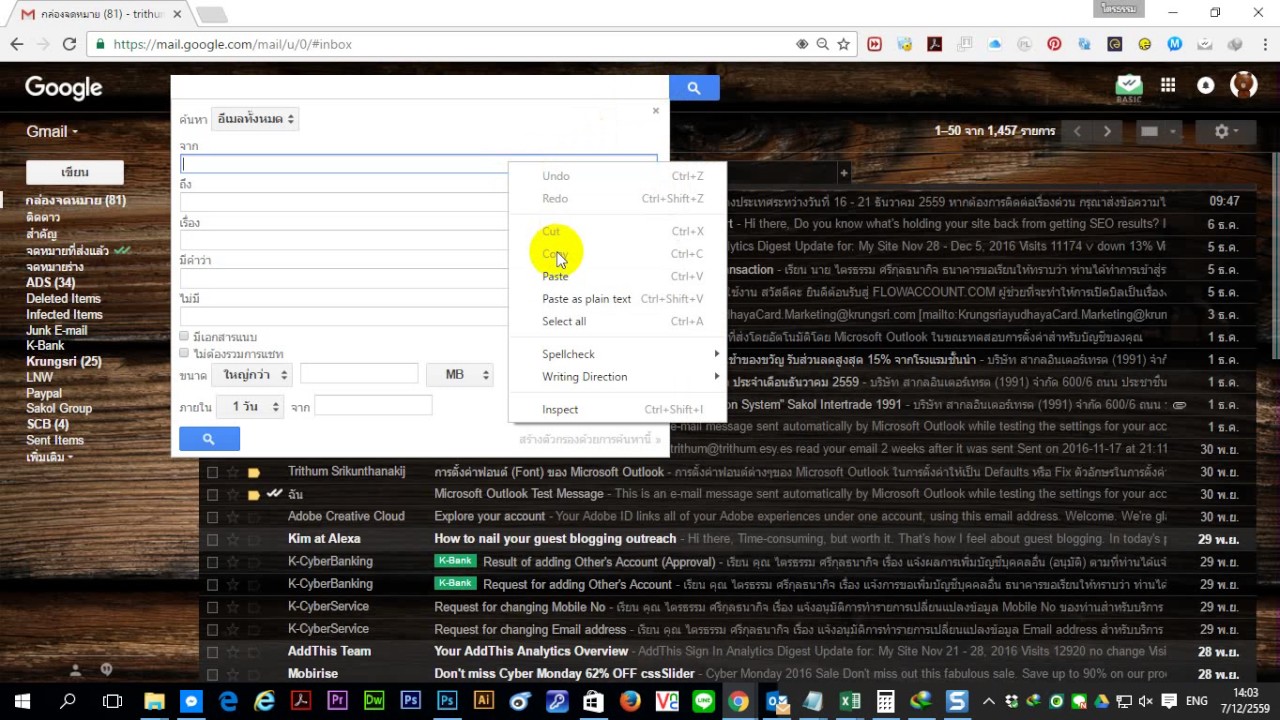Go back in browser history
This screenshot has height=720, width=1280.
pos(17,44)
